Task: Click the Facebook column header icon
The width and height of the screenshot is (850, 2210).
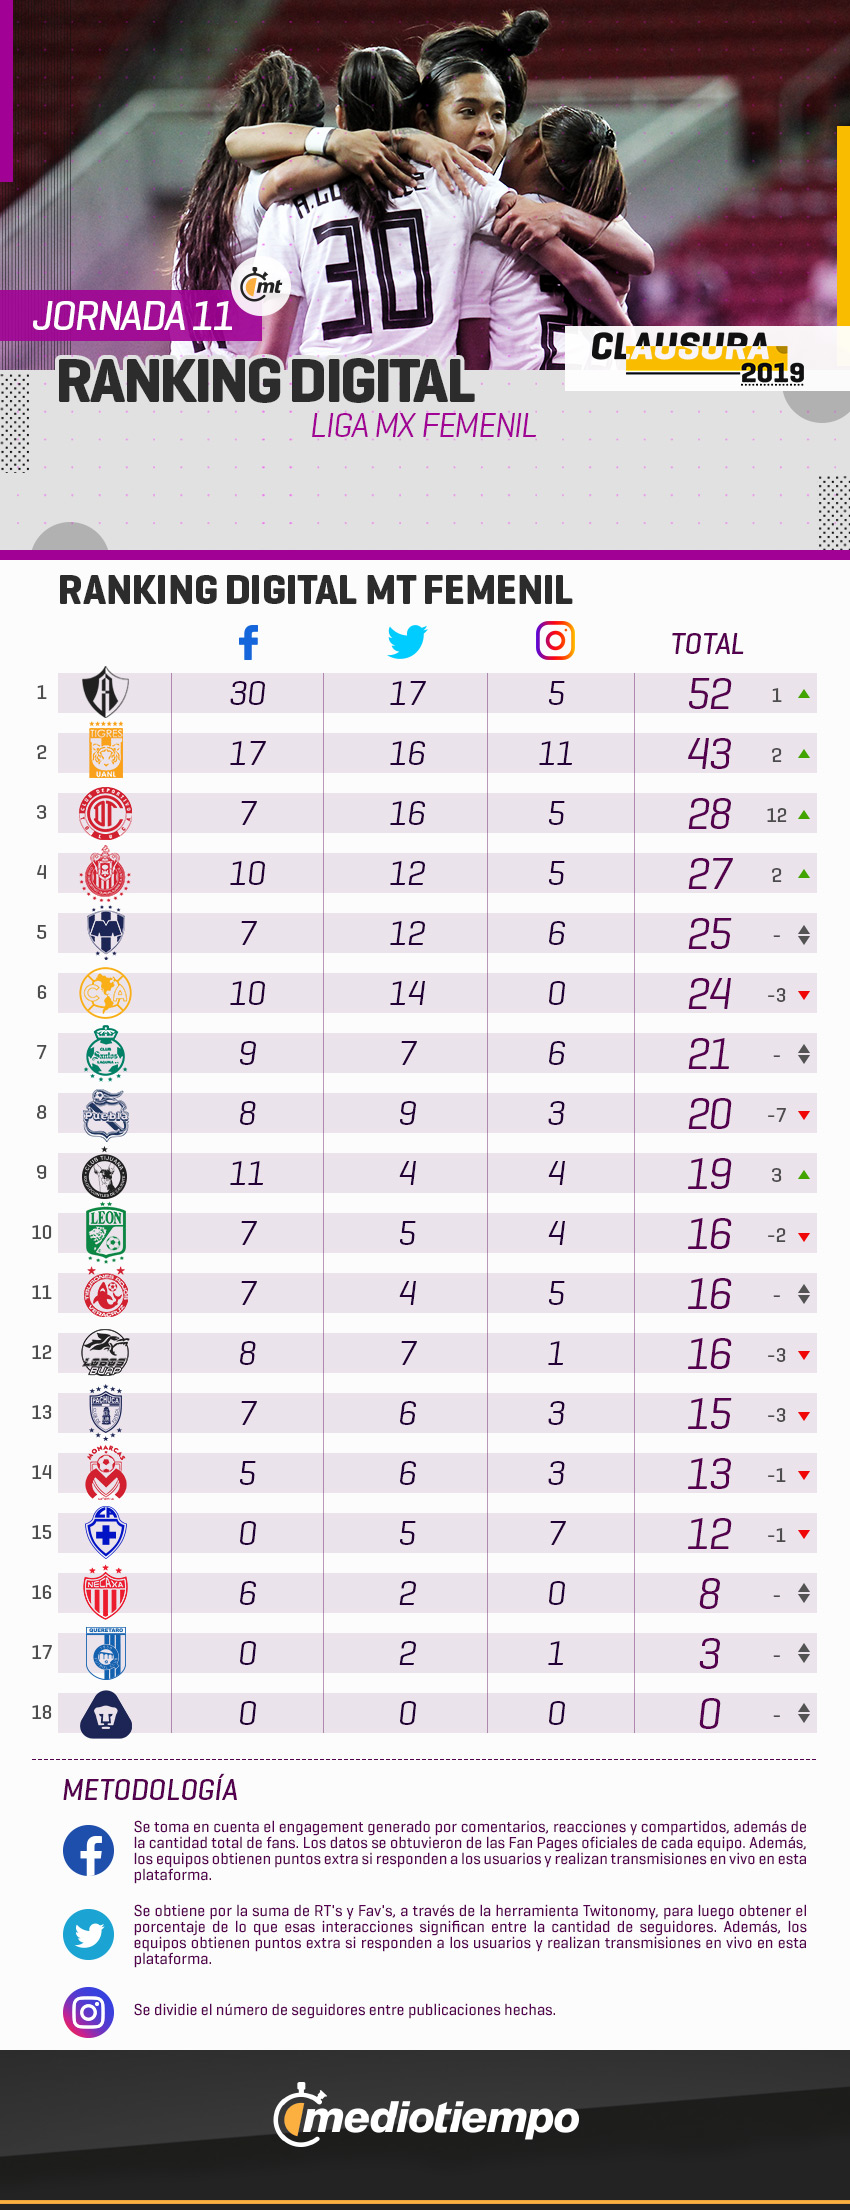Action: tap(248, 642)
